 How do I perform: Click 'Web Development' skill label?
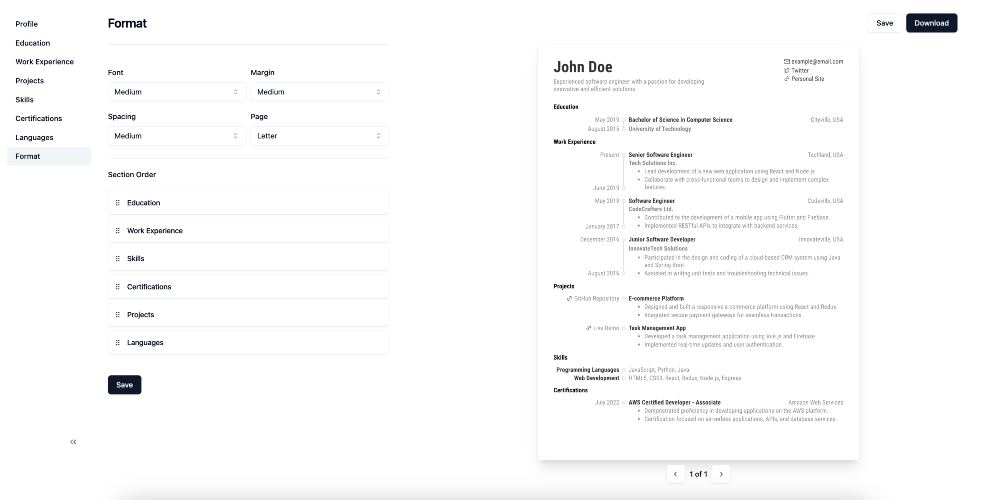pos(597,378)
